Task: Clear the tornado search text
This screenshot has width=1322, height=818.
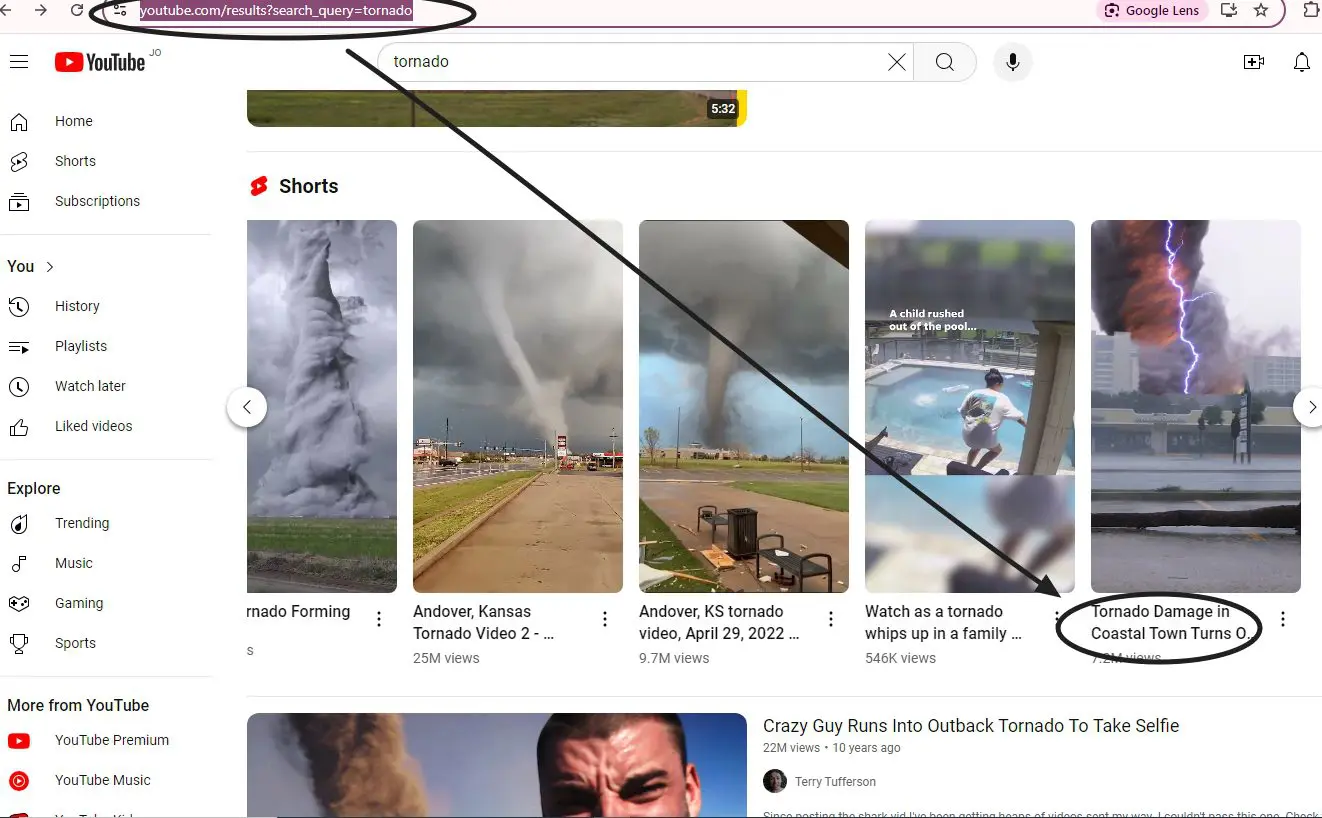Action: coord(897,62)
